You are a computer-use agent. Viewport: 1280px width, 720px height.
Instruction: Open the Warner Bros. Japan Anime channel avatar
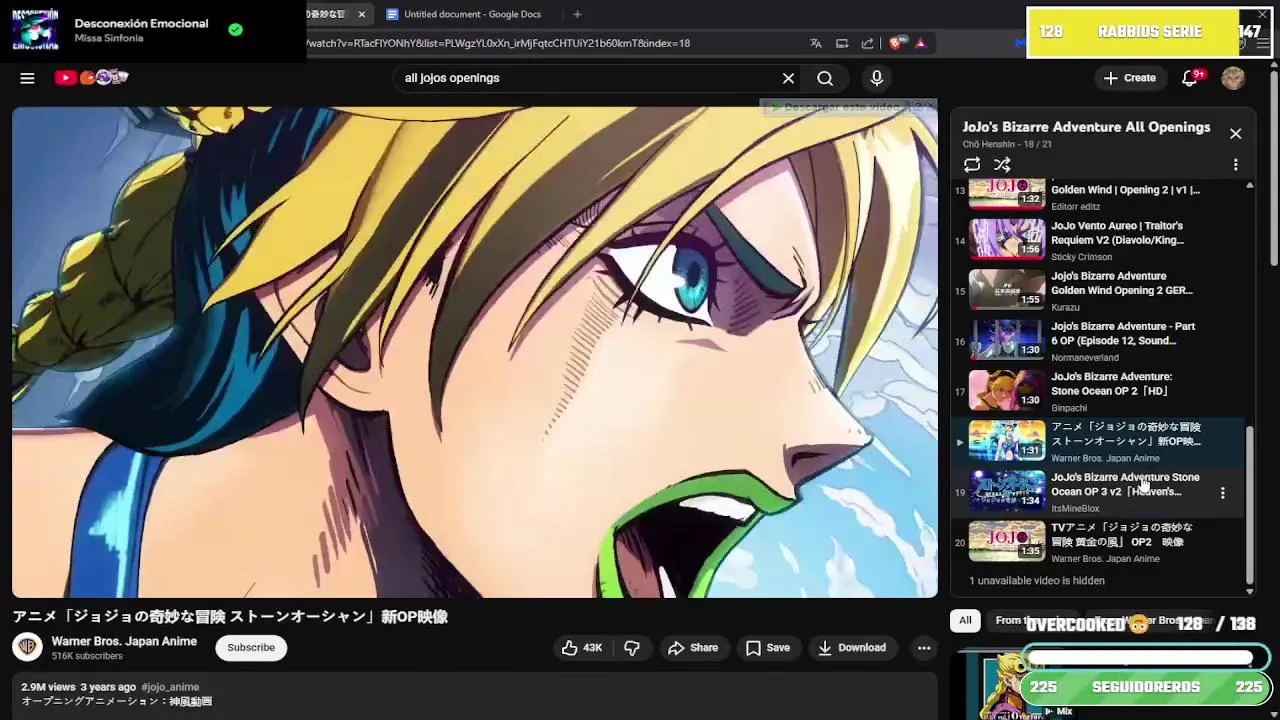pyautogui.click(x=27, y=648)
